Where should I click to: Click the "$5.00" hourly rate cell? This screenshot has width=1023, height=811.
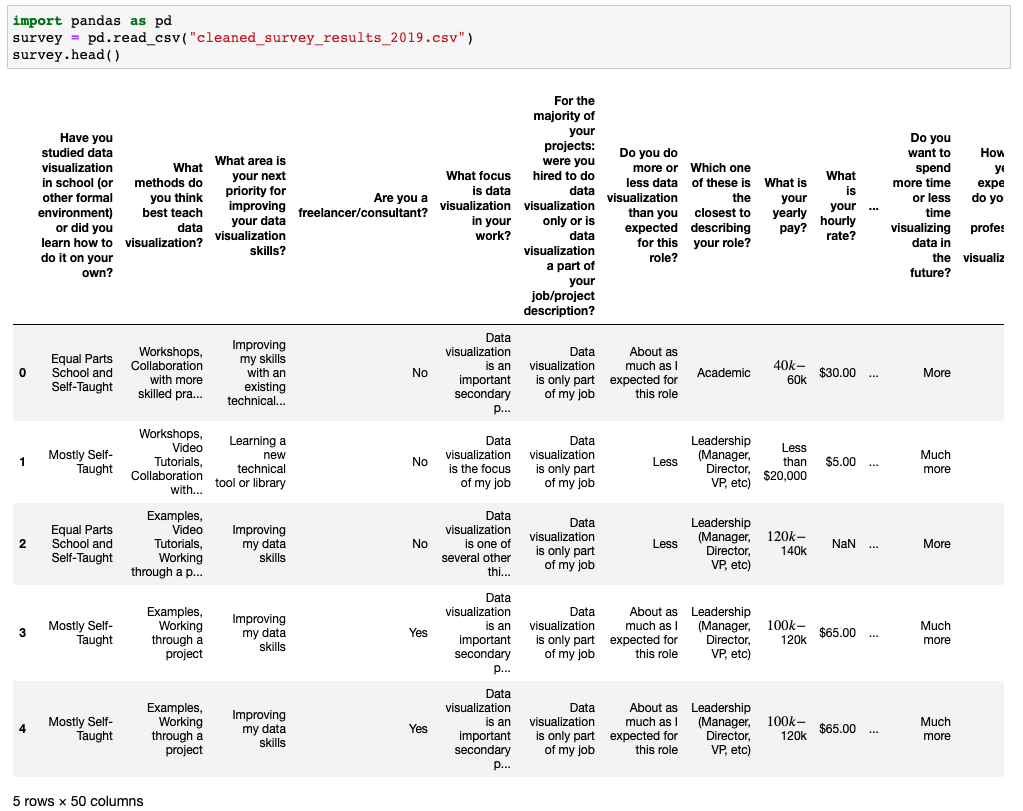pos(837,462)
